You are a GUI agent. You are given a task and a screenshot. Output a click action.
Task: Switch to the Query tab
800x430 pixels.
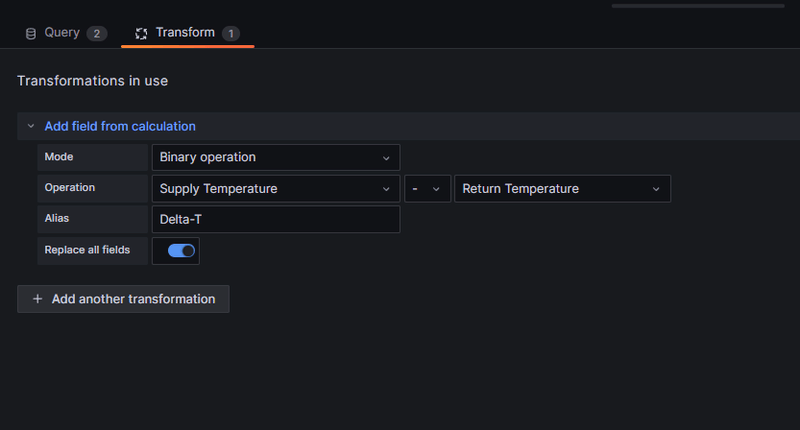point(61,33)
